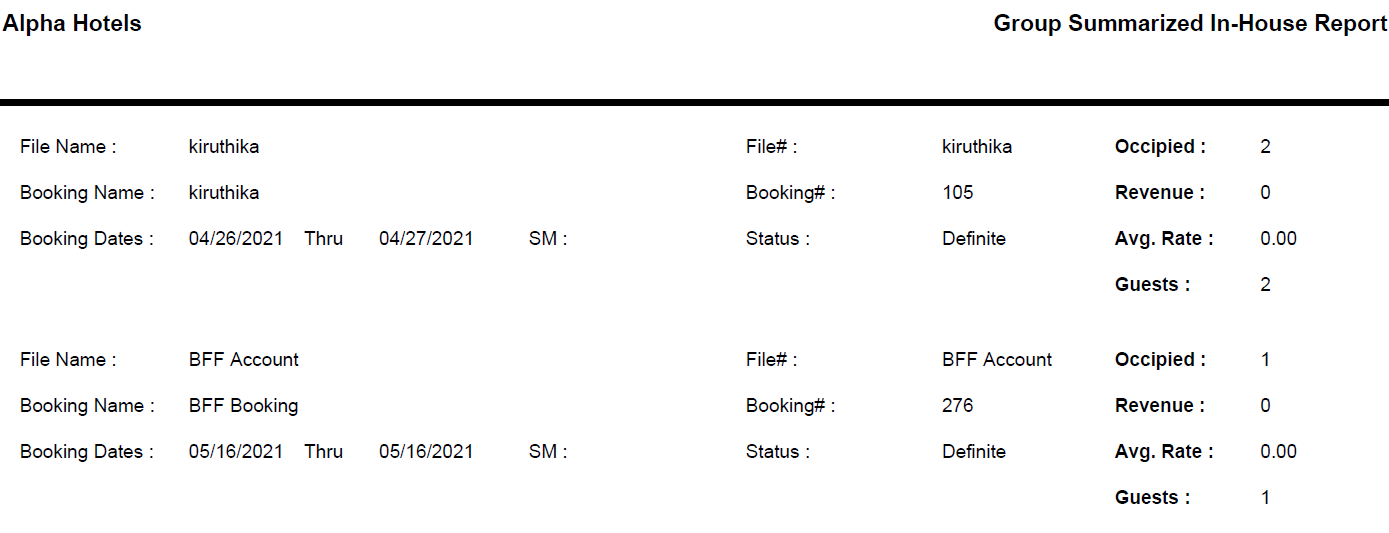Click kiruthika beside the Booking Name label
Image resolution: width=1389 pixels, height=533 pixels.
click(x=224, y=193)
